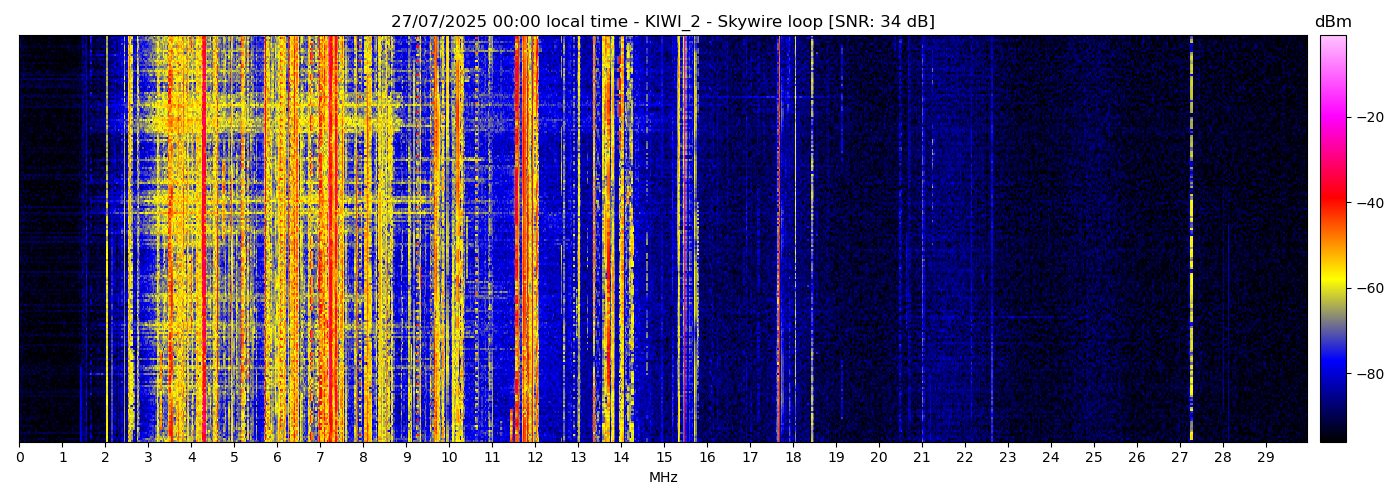Pick the red band of the colorbar
1400x500 pixels.
1333,200
